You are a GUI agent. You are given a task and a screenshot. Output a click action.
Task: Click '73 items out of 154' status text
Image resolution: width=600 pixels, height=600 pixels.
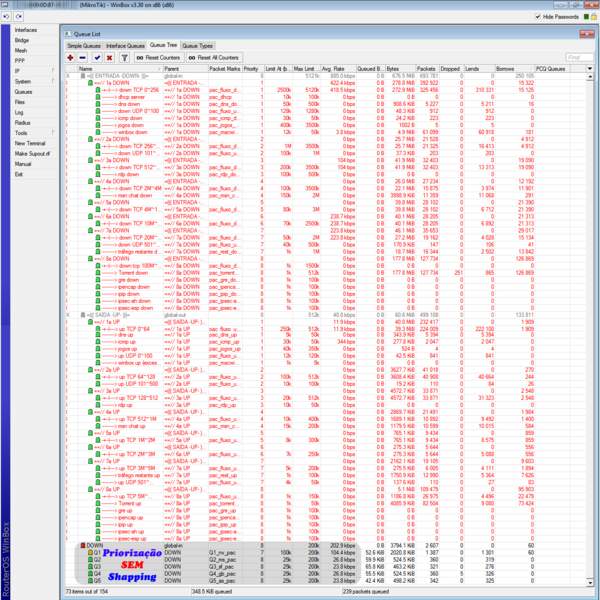click(87, 592)
